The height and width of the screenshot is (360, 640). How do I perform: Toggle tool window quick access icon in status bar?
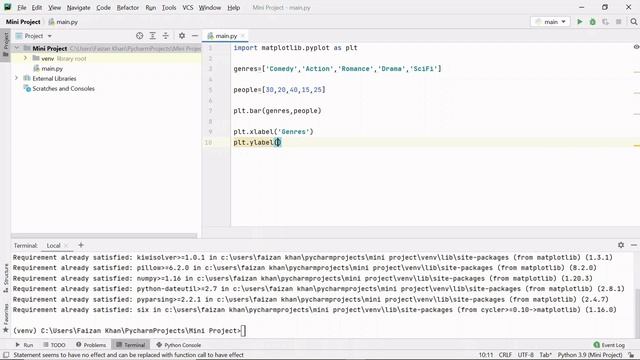coord(6,355)
